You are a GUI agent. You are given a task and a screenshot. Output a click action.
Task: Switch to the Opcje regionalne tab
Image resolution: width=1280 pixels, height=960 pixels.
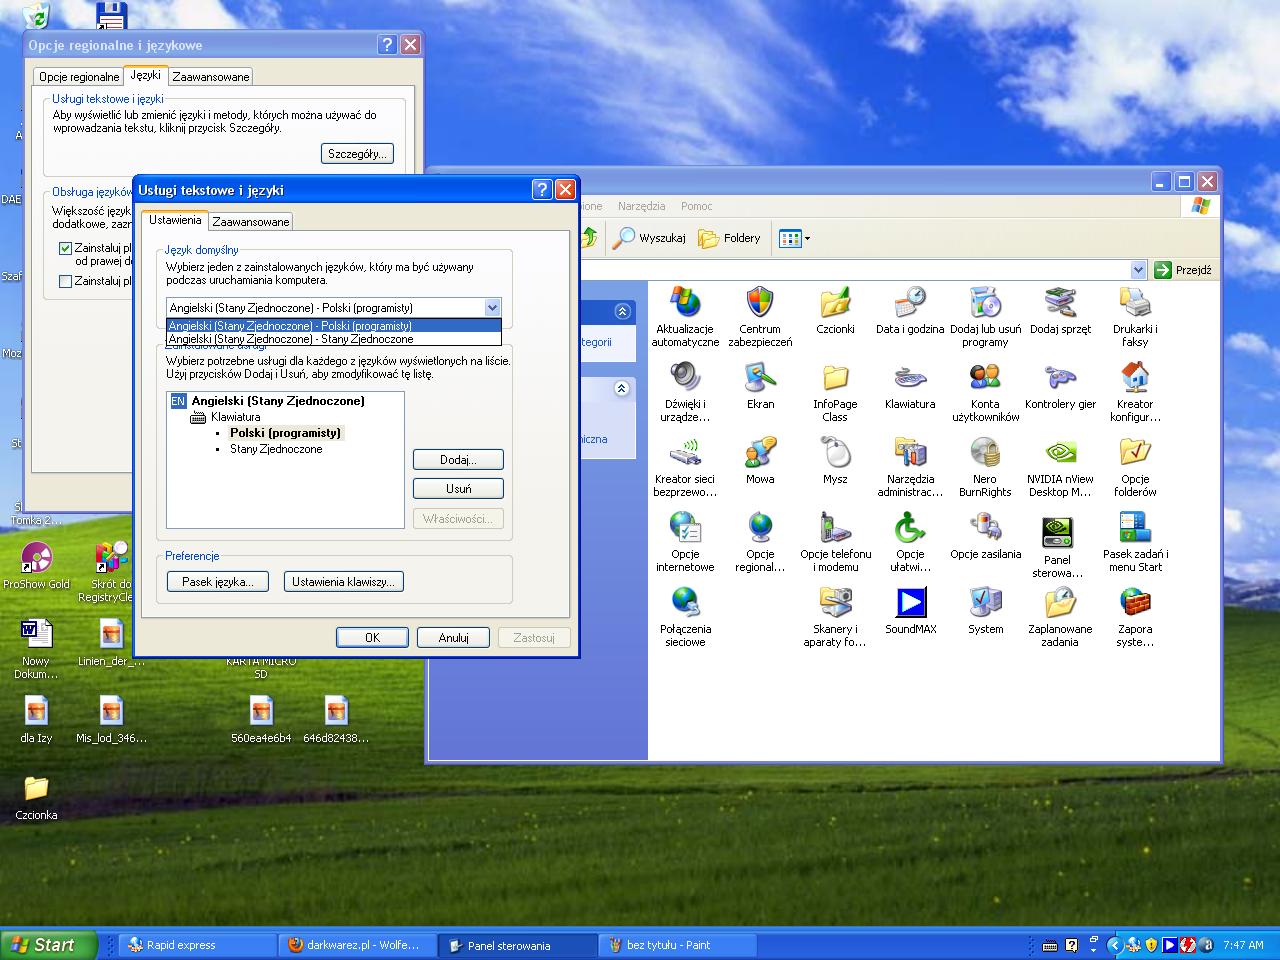click(79, 77)
